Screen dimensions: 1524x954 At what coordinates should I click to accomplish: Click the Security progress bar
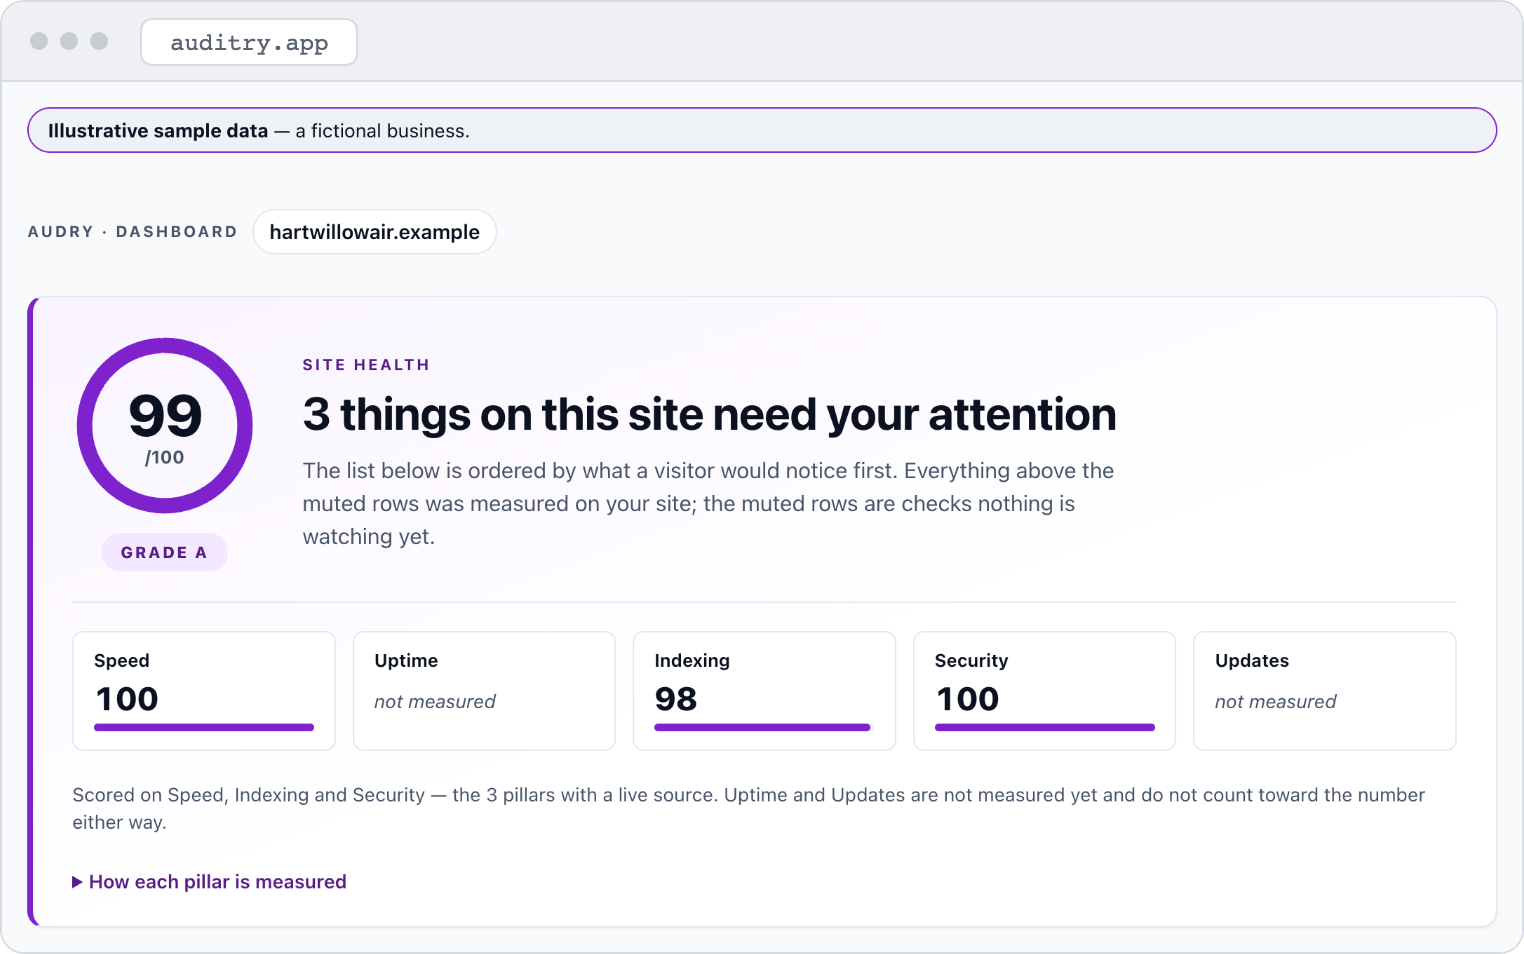[x=1045, y=728]
